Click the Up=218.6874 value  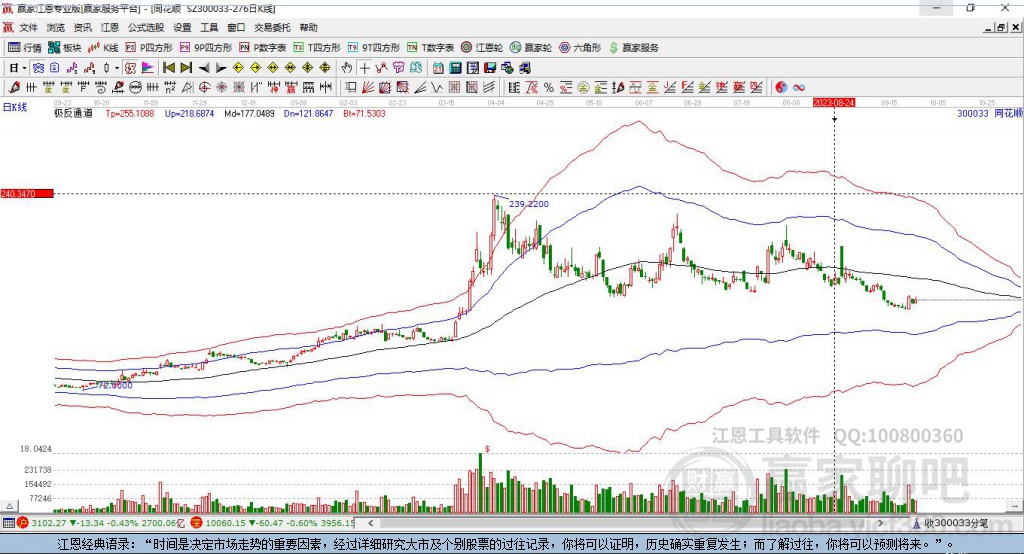point(189,114)
